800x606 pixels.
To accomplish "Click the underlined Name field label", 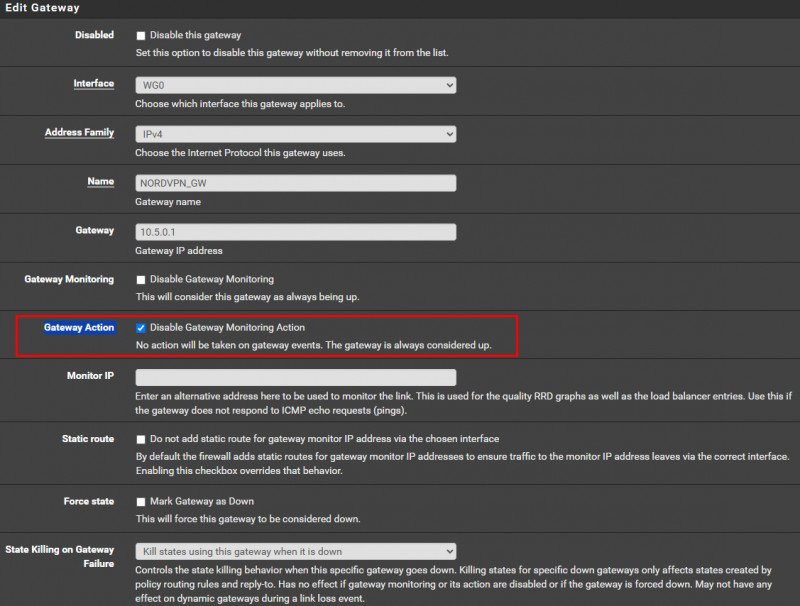I will click(x=99, y=181).
